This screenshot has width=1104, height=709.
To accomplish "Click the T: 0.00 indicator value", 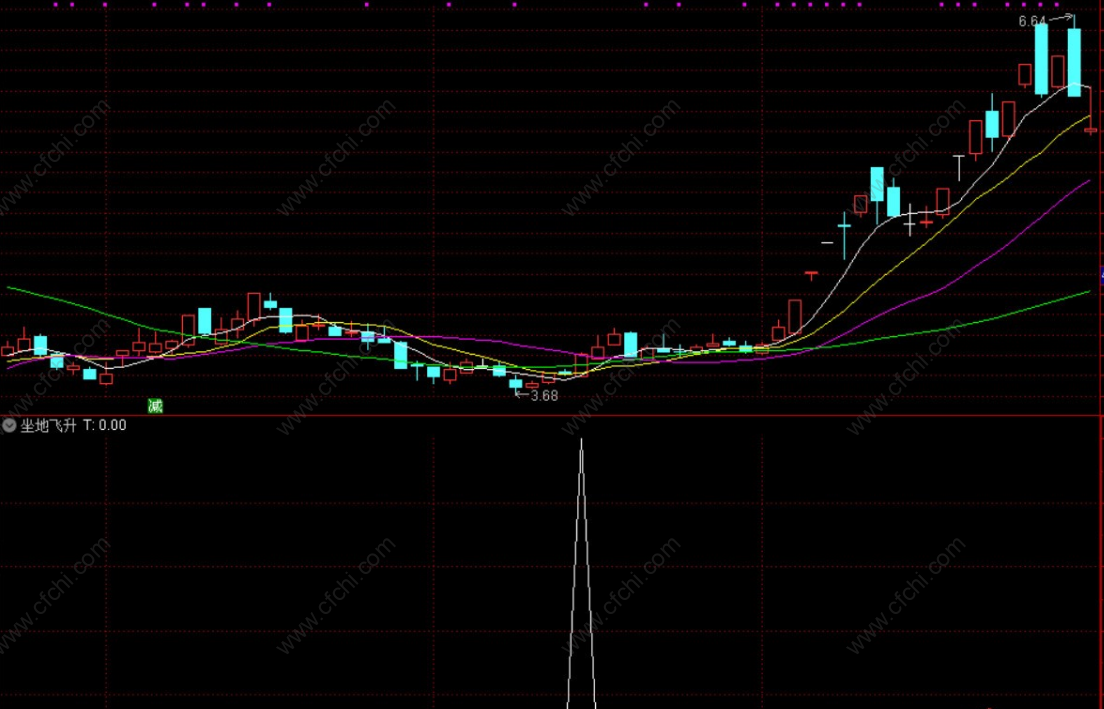I will pyautogui.click(x=105, y=425).
